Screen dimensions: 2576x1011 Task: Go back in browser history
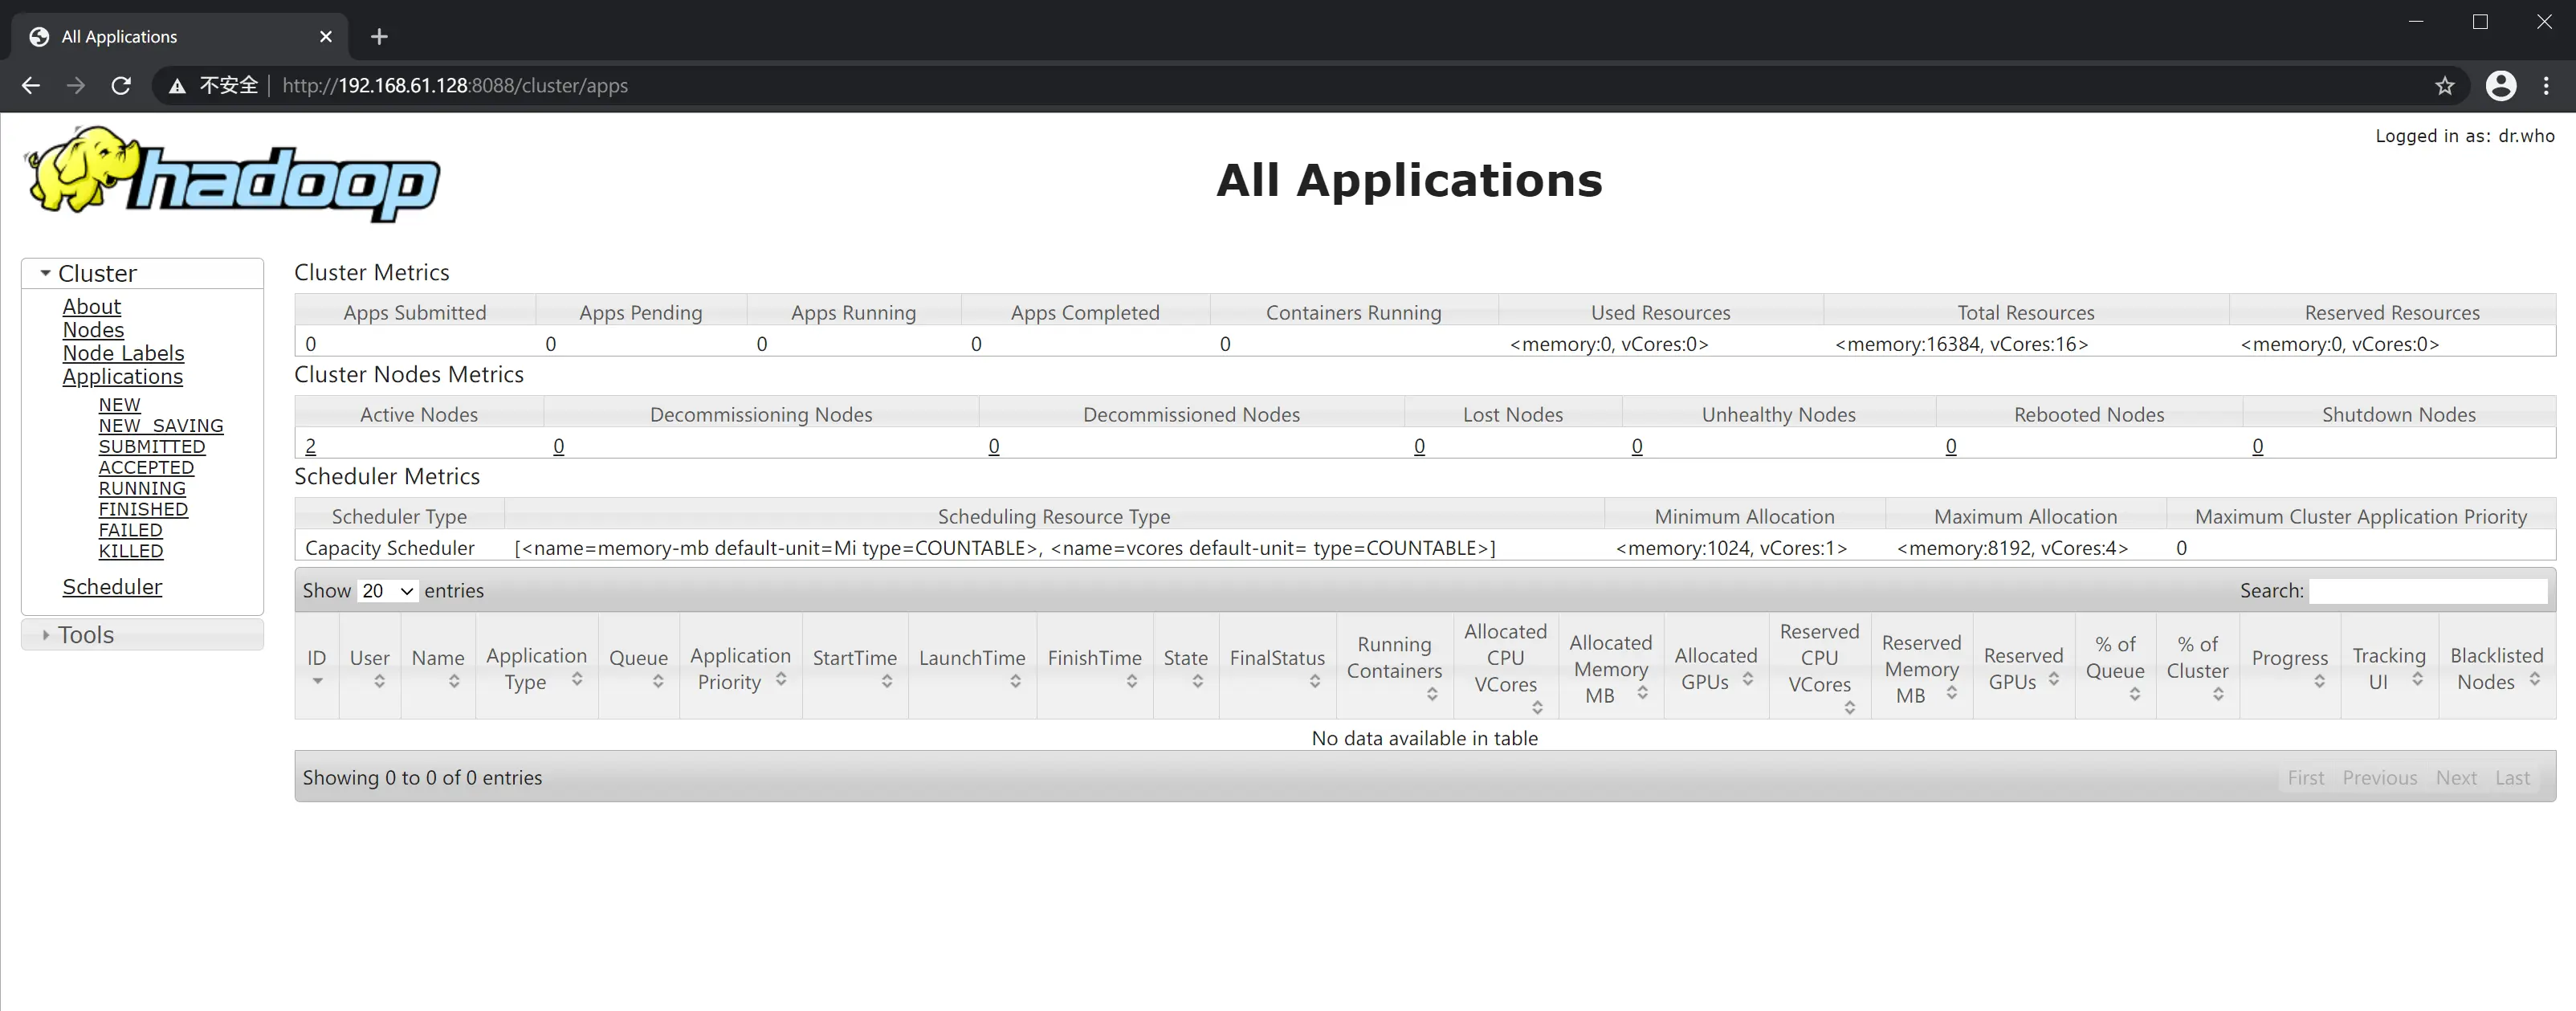pyautogui.click(x=30, y=85)
